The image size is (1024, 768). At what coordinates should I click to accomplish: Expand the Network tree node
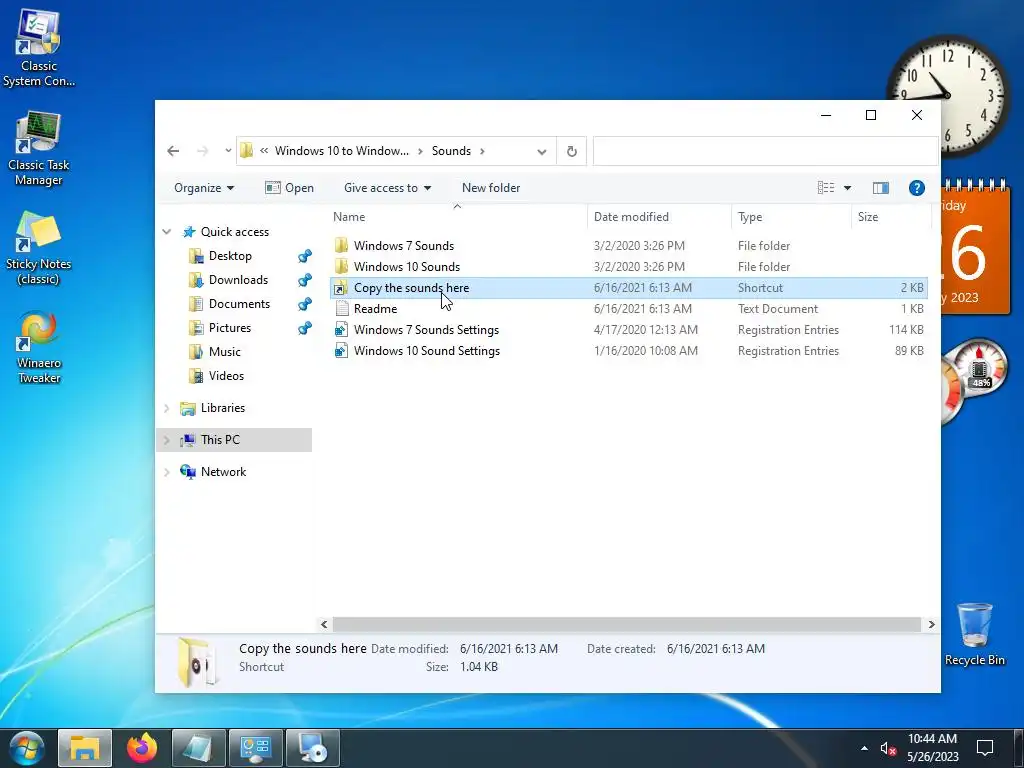click(167, 472)
